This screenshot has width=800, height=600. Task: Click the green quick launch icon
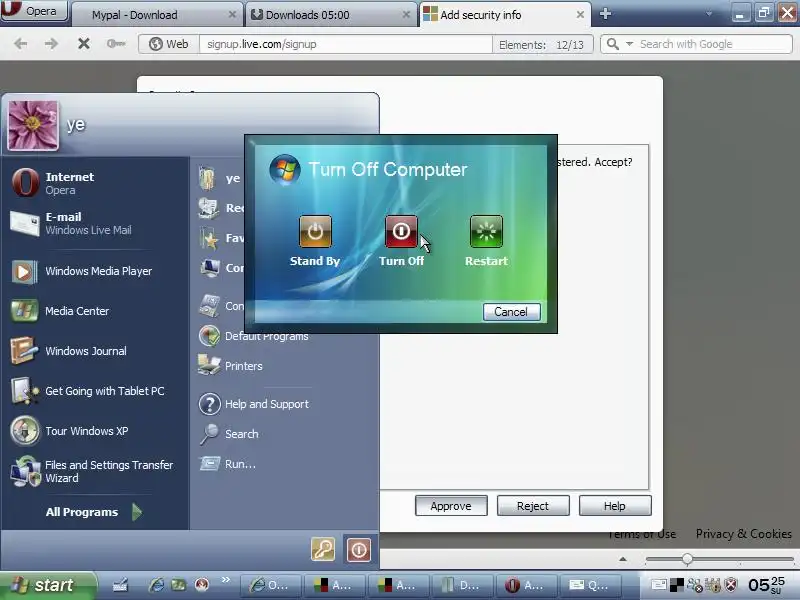tap(179, 585)
